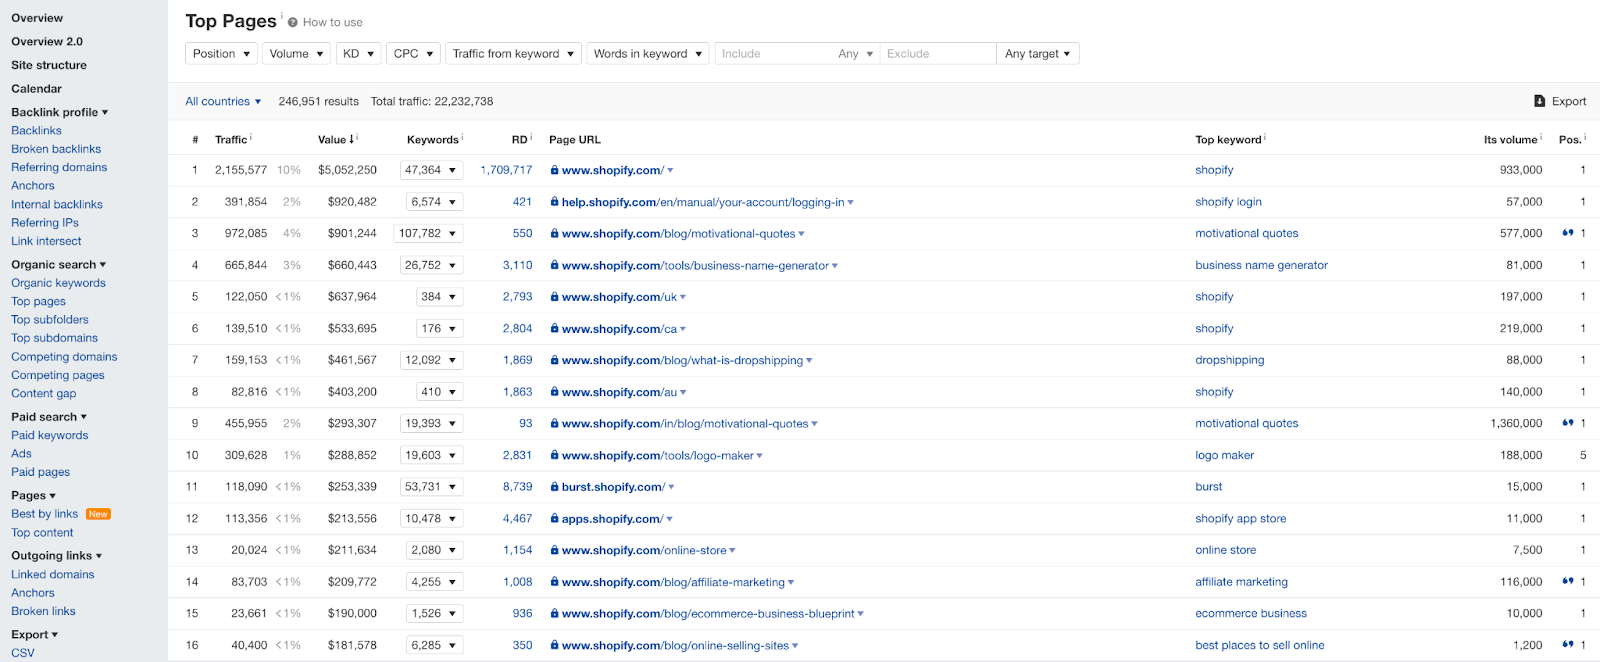Screen dimensions: 1600x662
Task: Open Site structure in the sidebar
Action: point(49,65)
